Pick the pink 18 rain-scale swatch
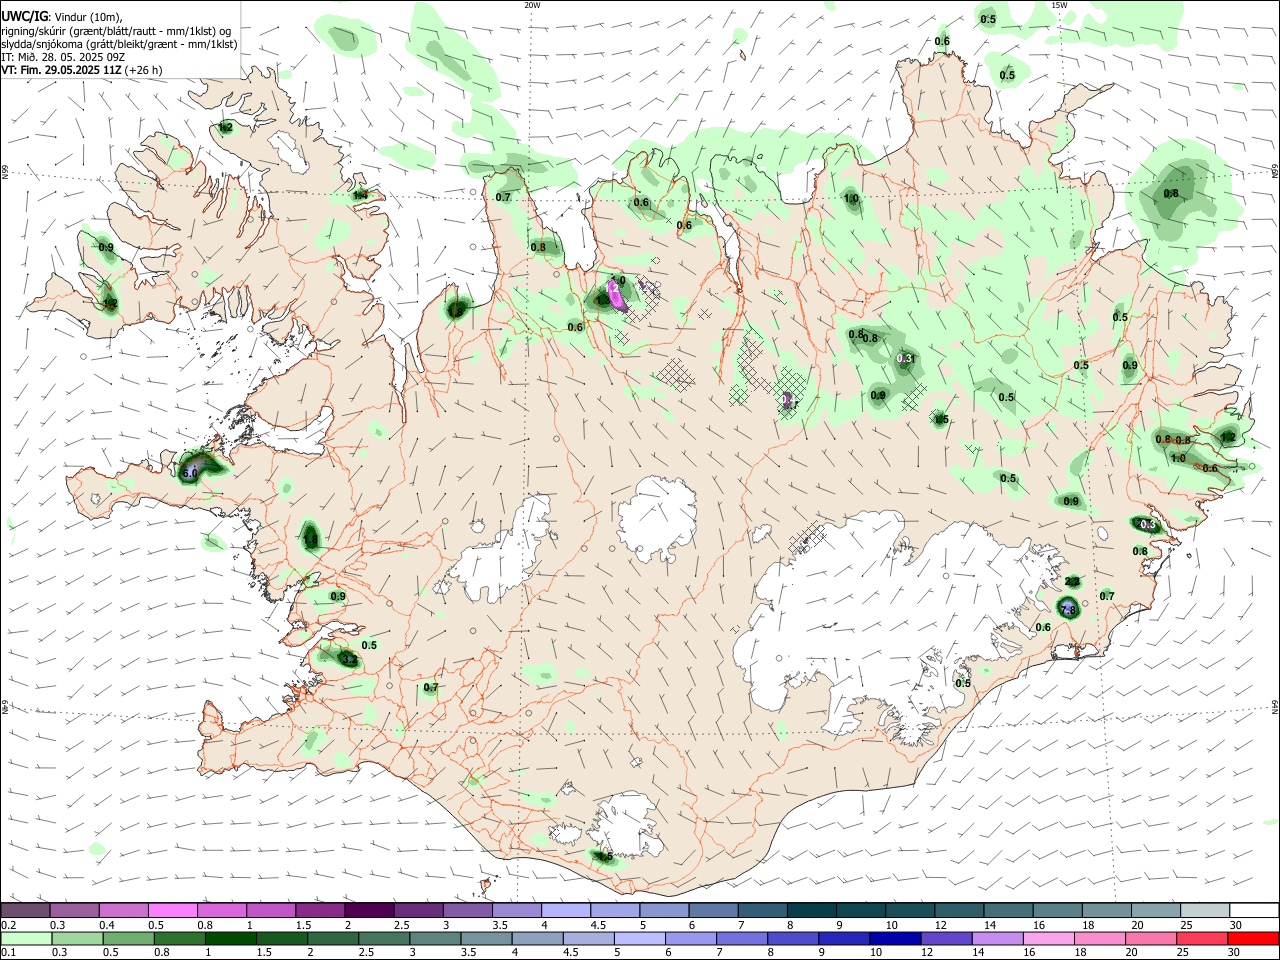This screenshot has width=1280, height=960. tap(1098, 939)
